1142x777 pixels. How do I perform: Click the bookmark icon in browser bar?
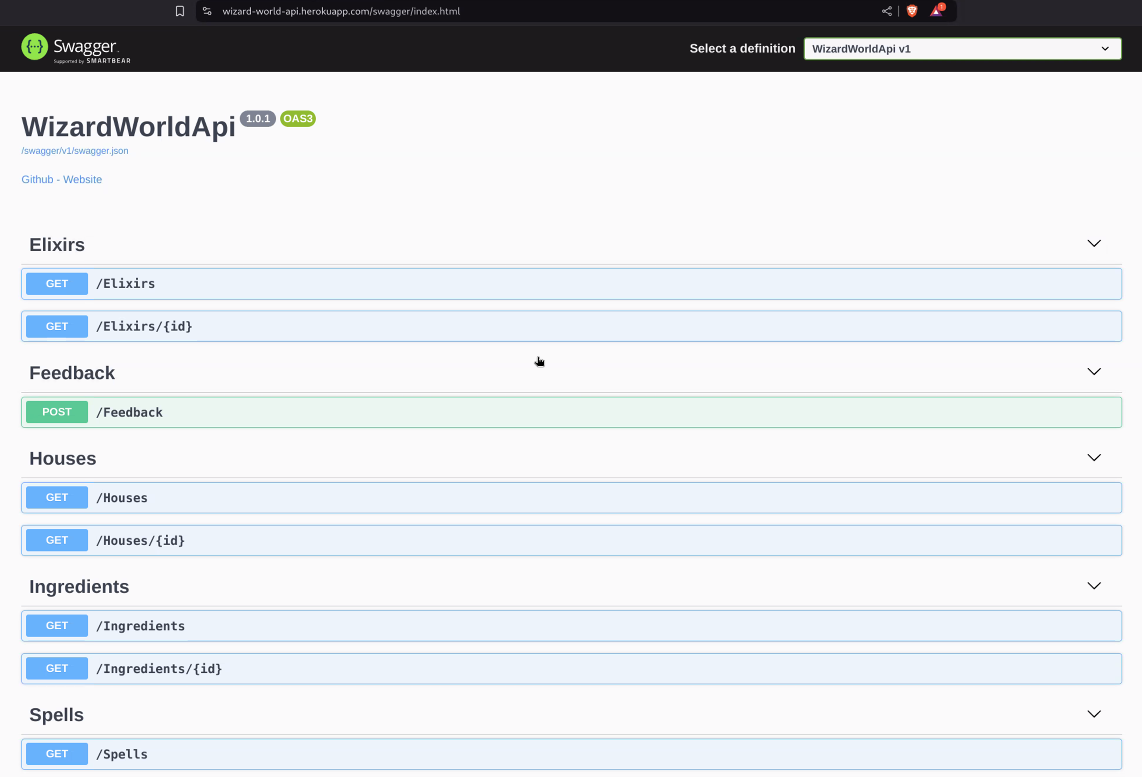click(180, 11)
